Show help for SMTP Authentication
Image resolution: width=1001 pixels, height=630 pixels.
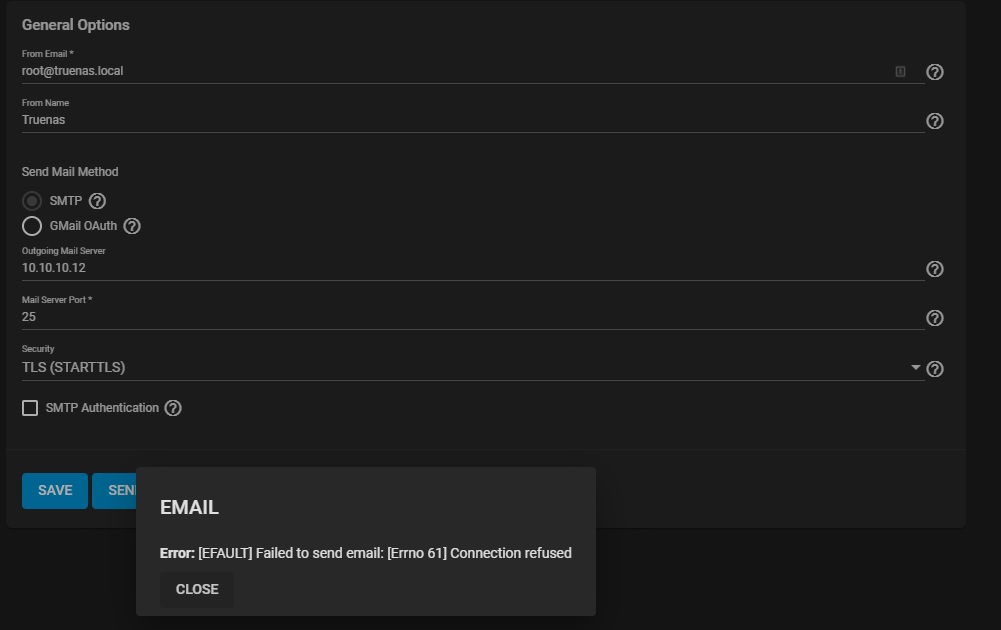coord(173,408)
